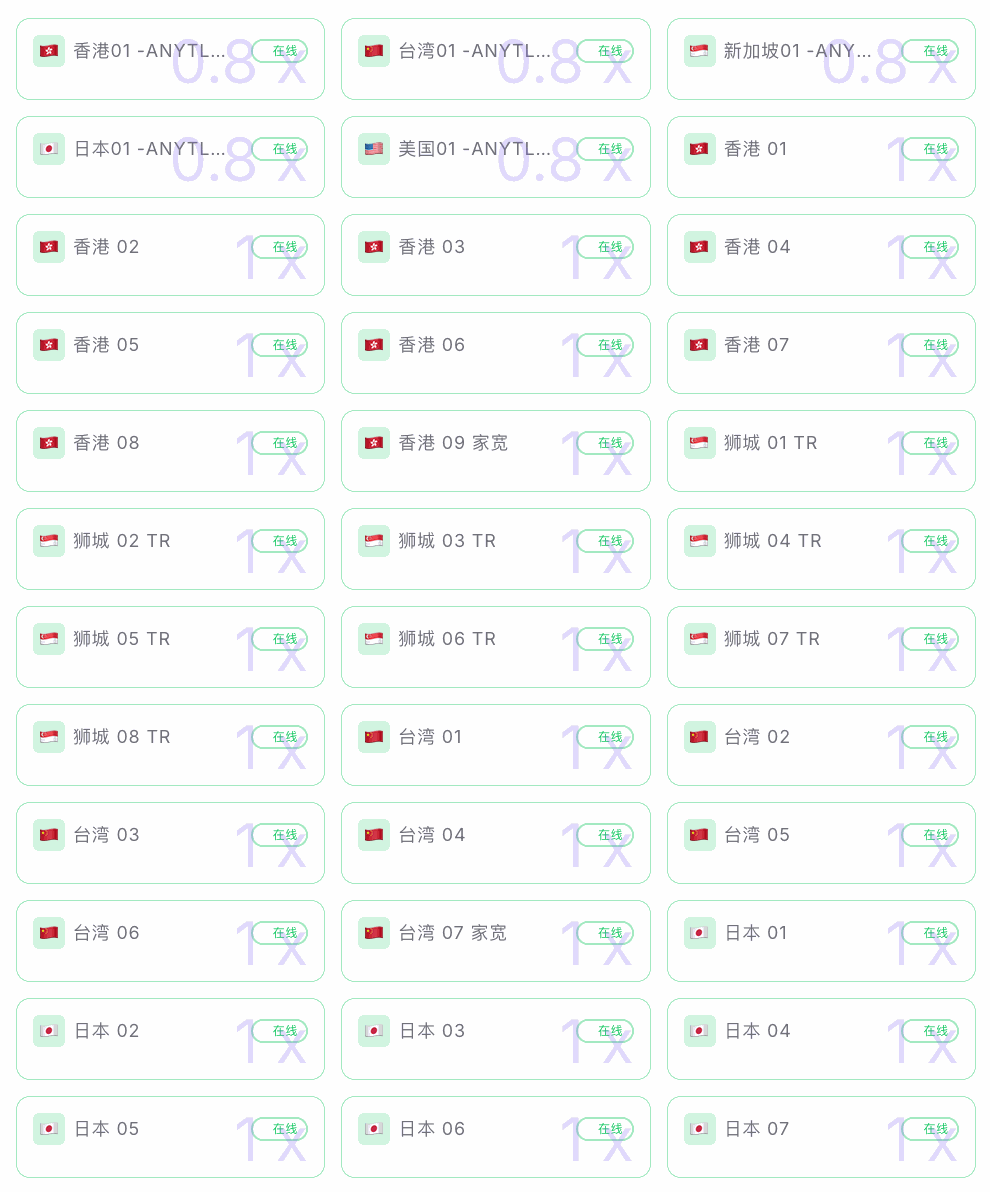The image size is (990, 1192).
Task: Select the 日本 03 node card
Action: (496, 1038)
